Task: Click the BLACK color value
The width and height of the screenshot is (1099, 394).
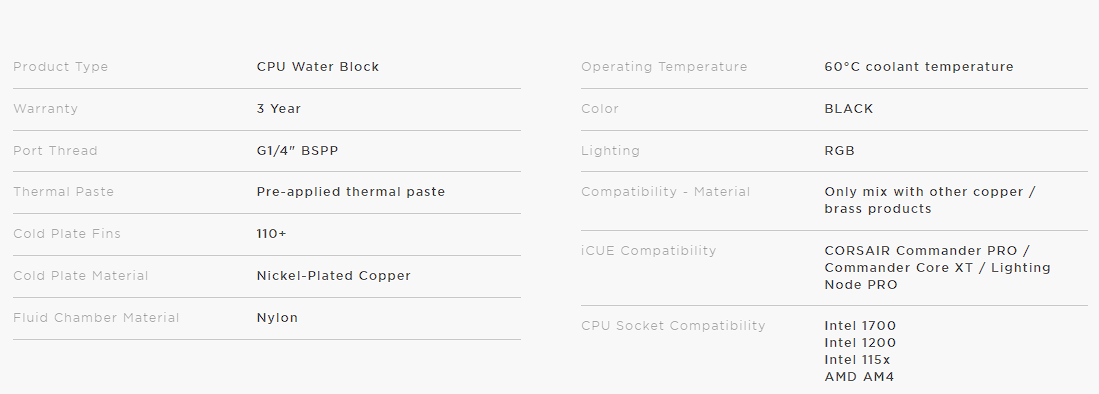Action: pyautogui.click(x=849, y=109)
